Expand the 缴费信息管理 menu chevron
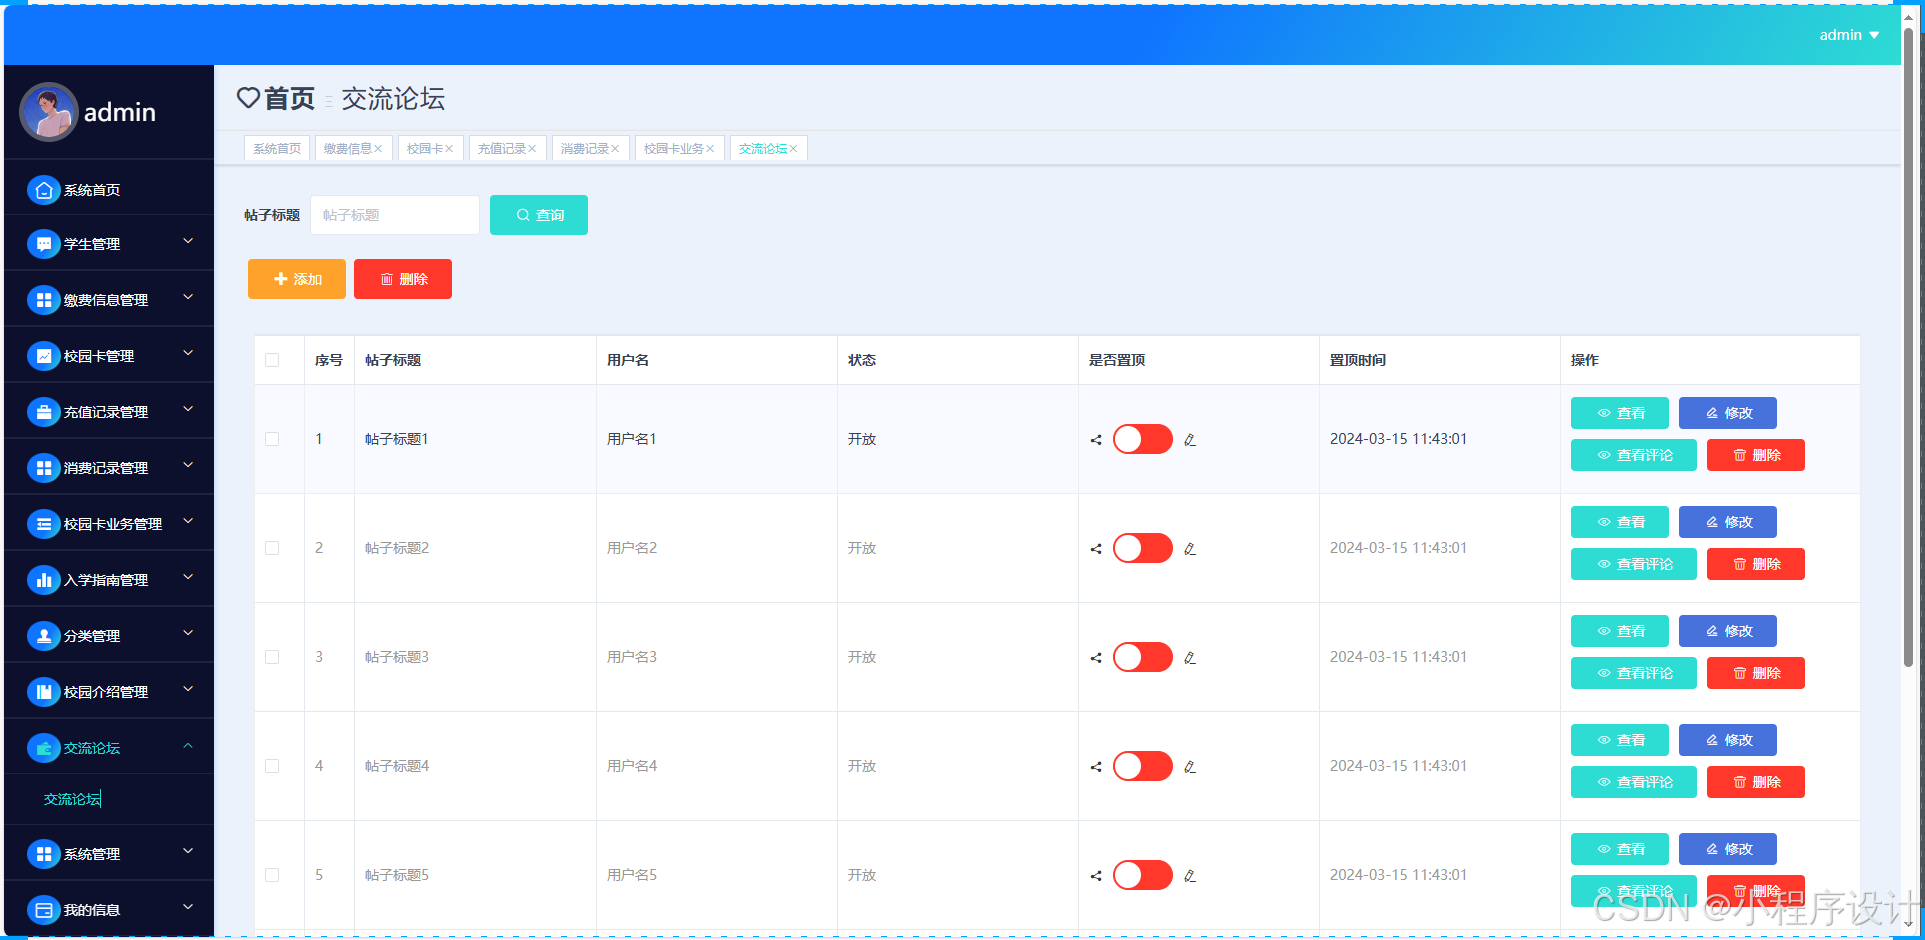This screenshot has height=940, width=1925. 188,298
